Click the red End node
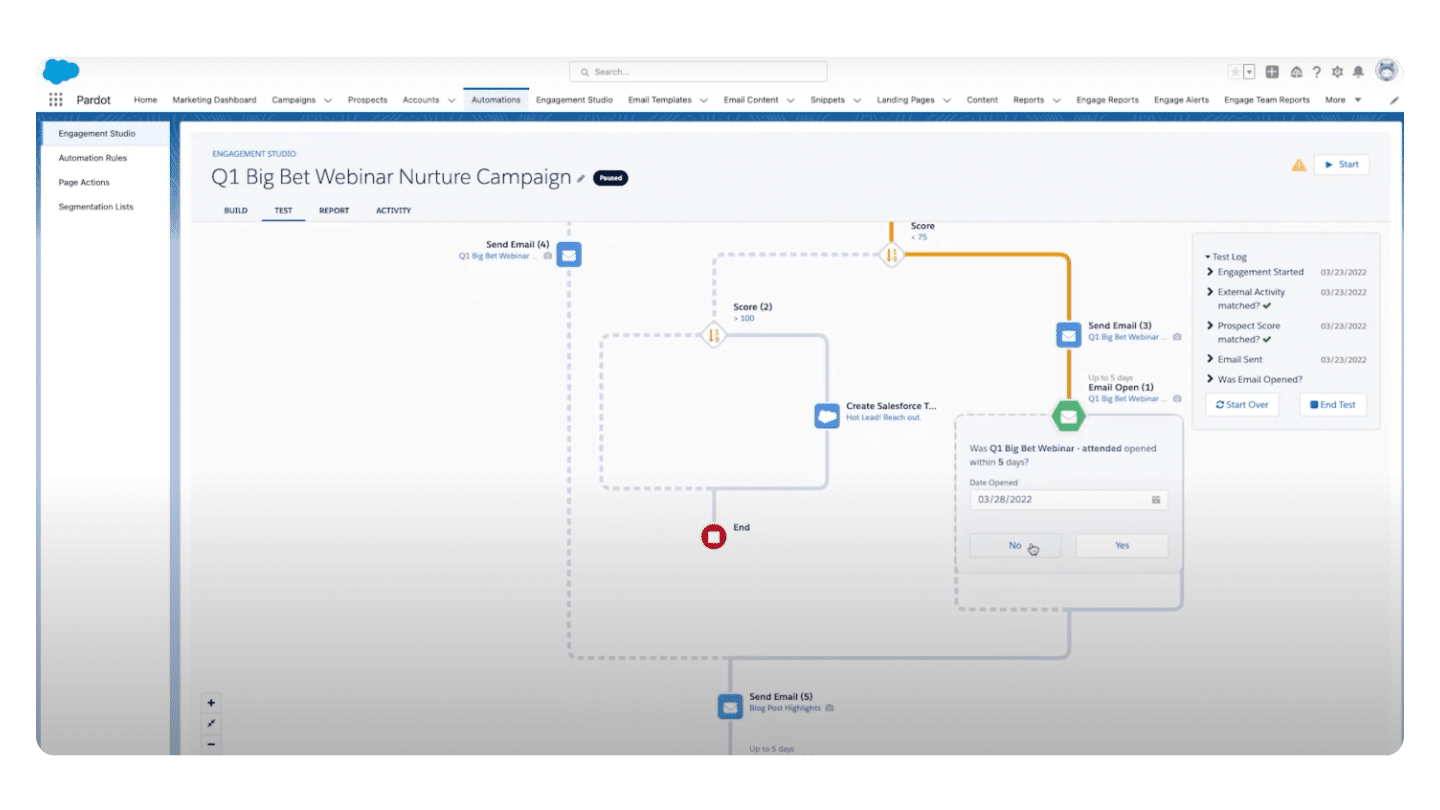Viewport: 1440px width, 810px height. 713,537
